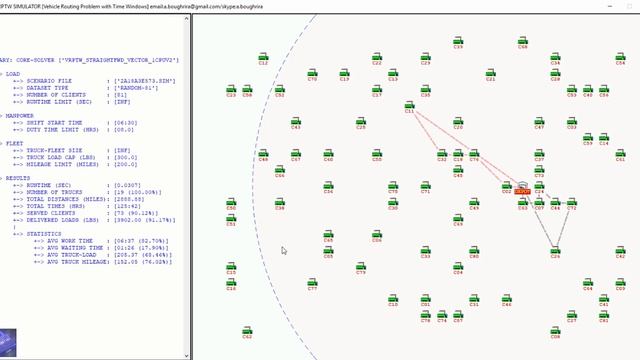Click the 'TRUCK LOAD CAP (LBS)' line

(75, 157)
